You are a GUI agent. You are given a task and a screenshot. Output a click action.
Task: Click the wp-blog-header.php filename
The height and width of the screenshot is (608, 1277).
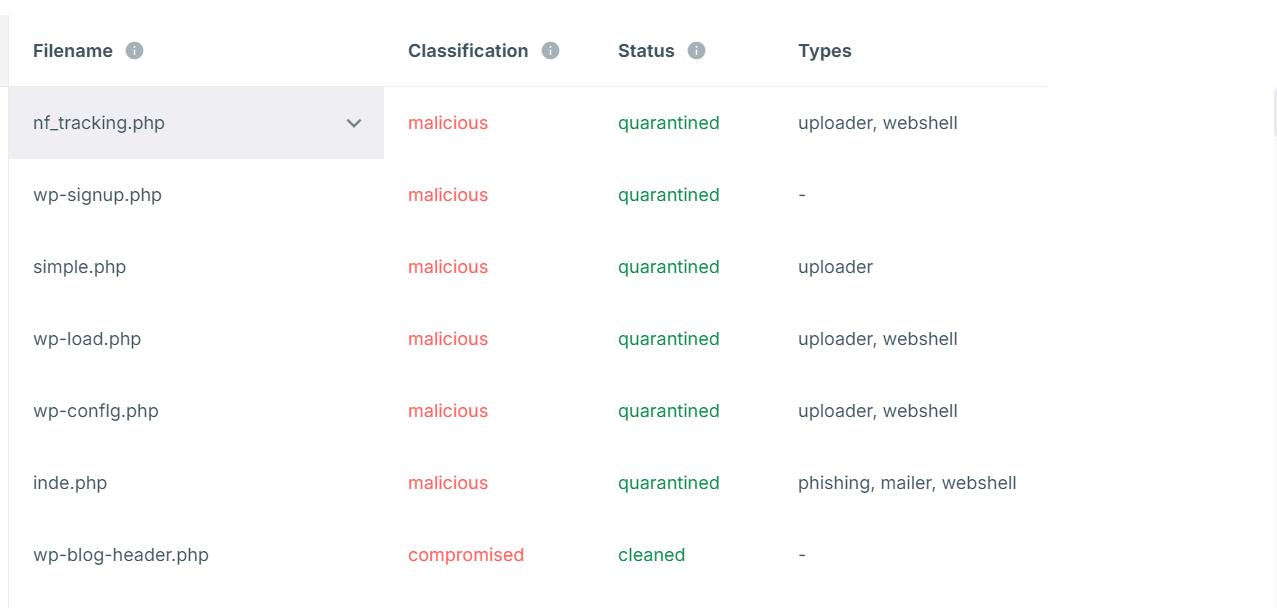121,555
